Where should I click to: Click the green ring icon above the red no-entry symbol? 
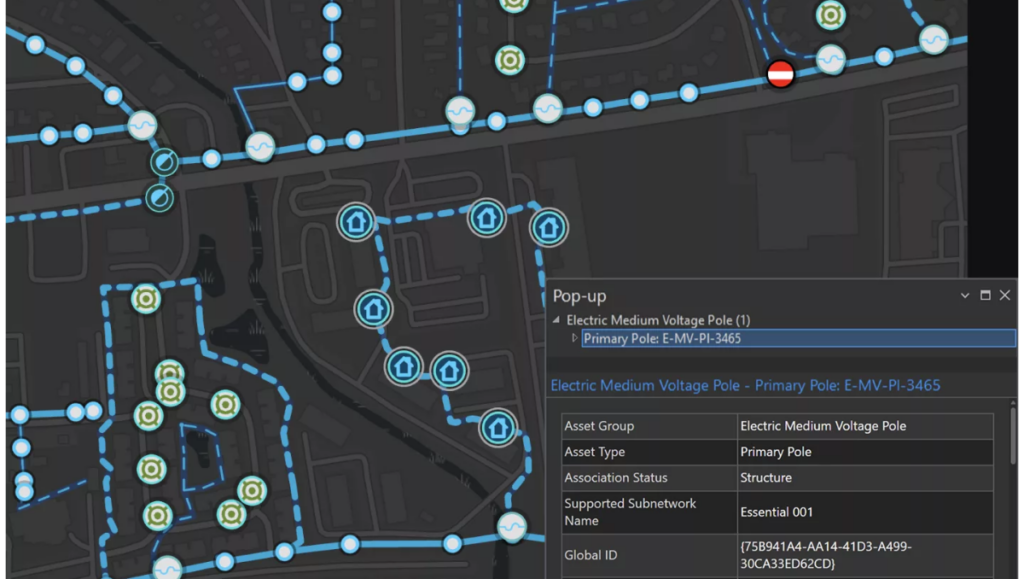(x=831, y=14)
